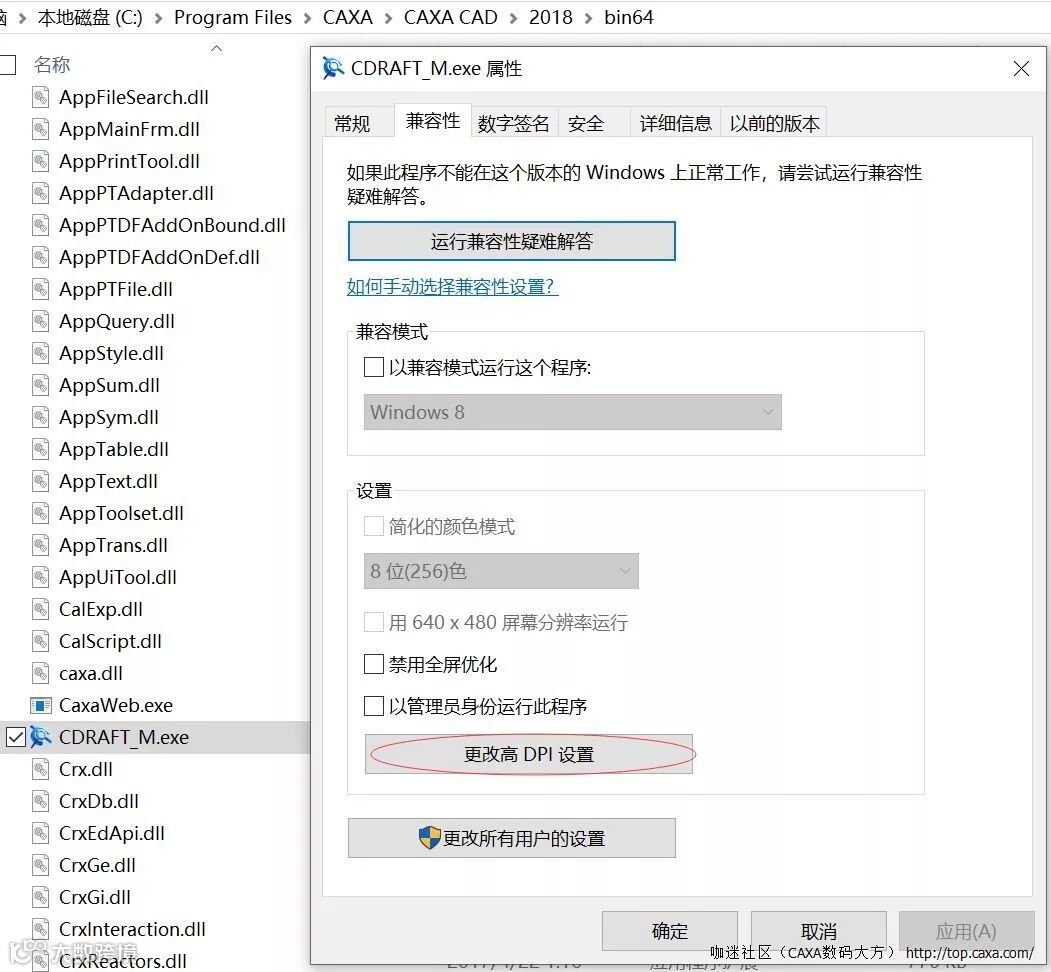Screen dimensions: 1051x972
Task: Open the Windows 8 compatibility dropdown
Action: (x=572, y=412)
